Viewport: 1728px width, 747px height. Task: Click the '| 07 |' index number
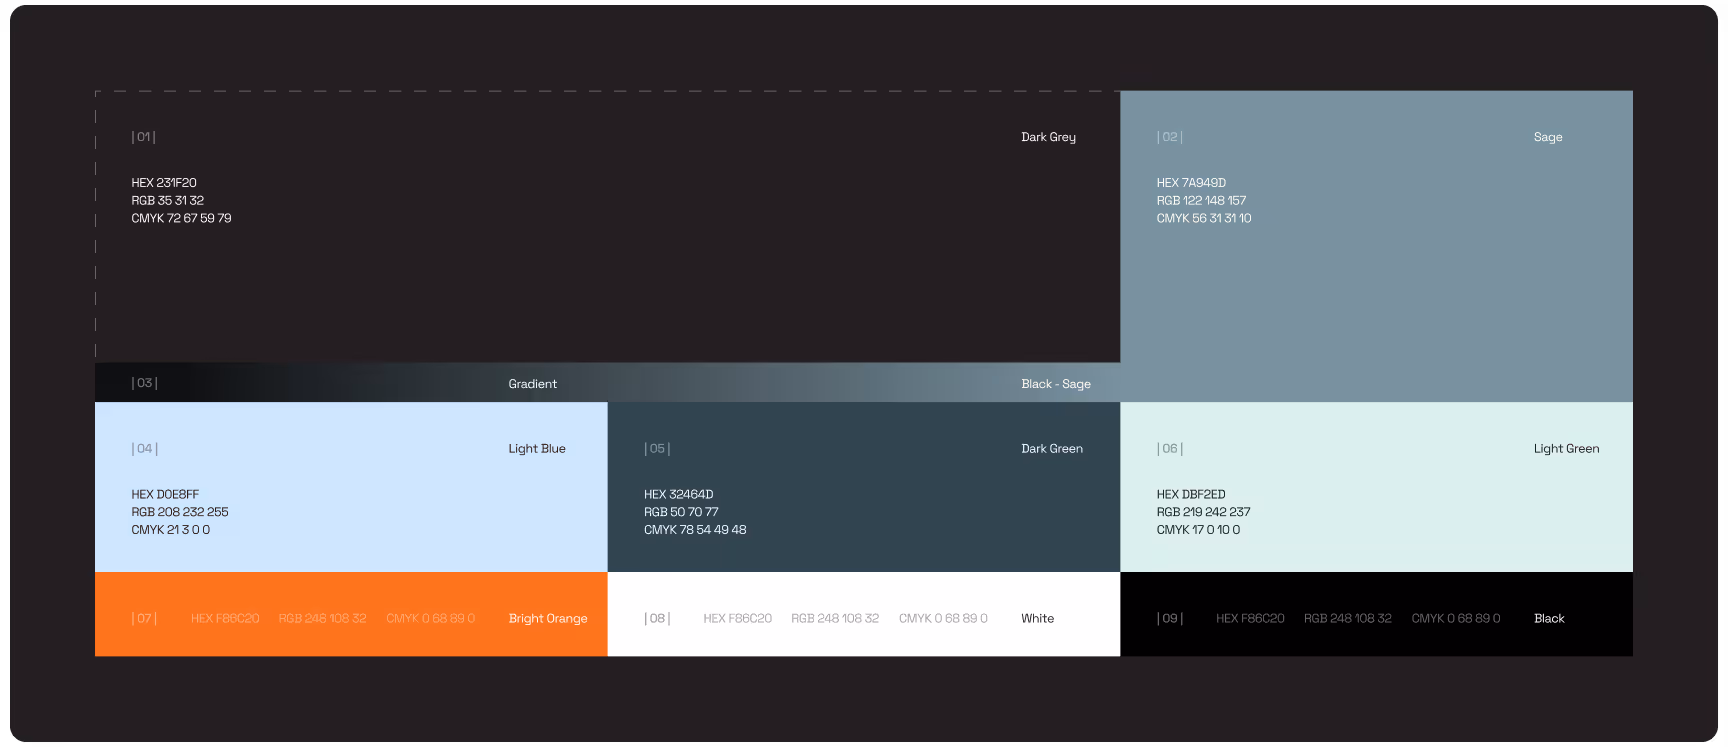tap(144, 619)
